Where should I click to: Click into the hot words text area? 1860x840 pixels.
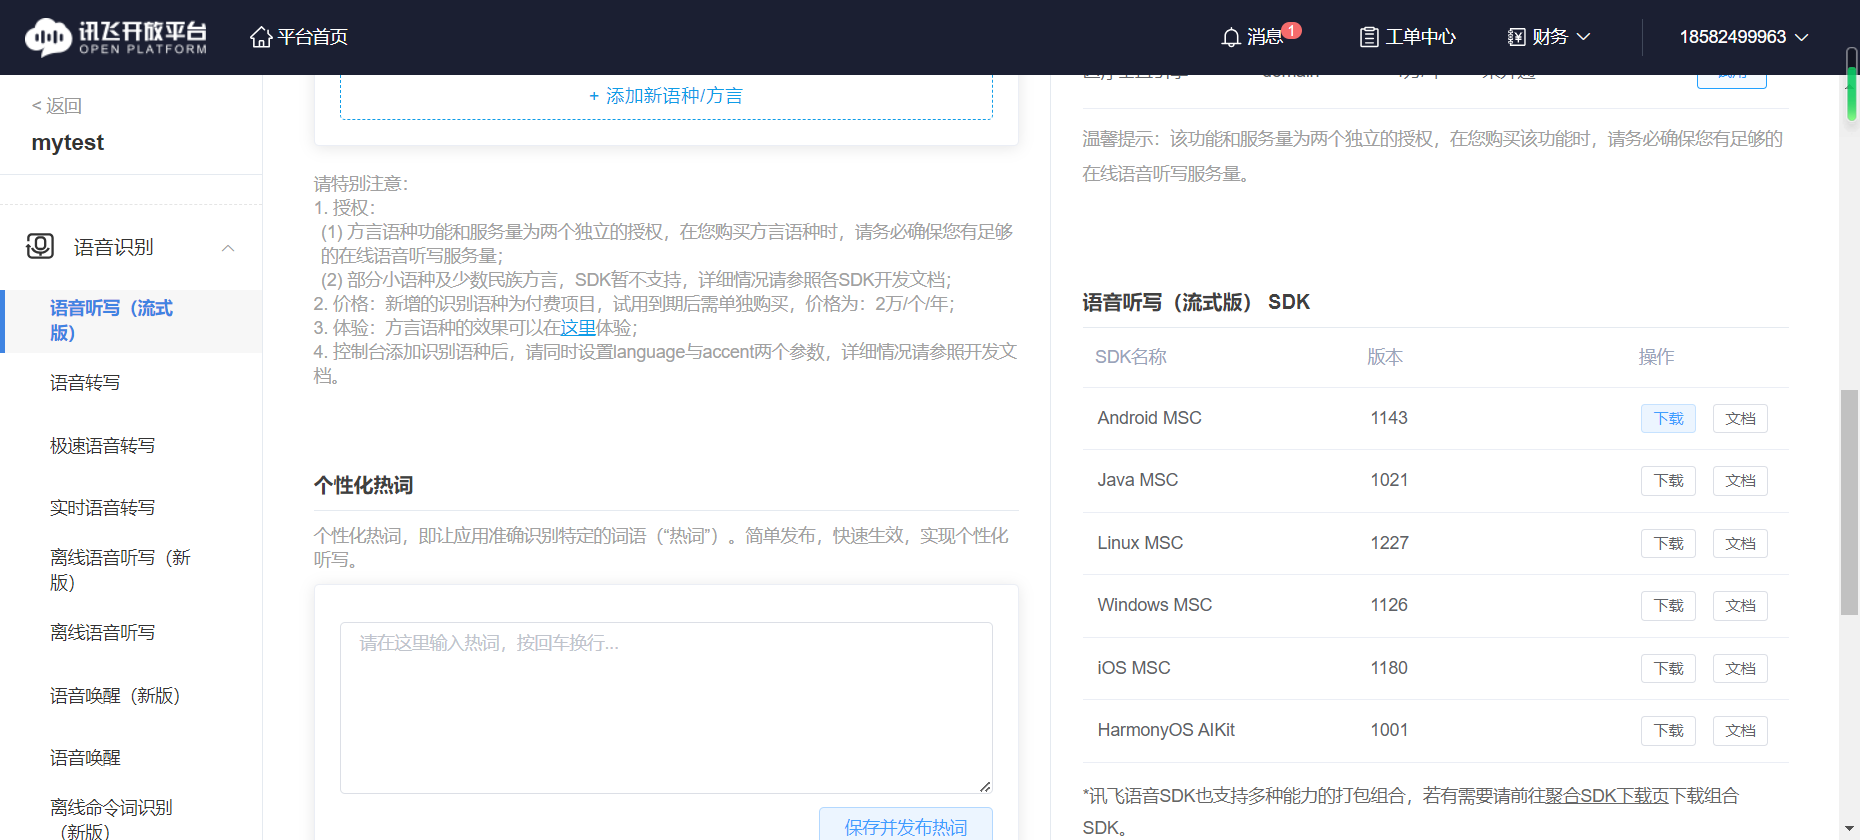click(666, 707)
